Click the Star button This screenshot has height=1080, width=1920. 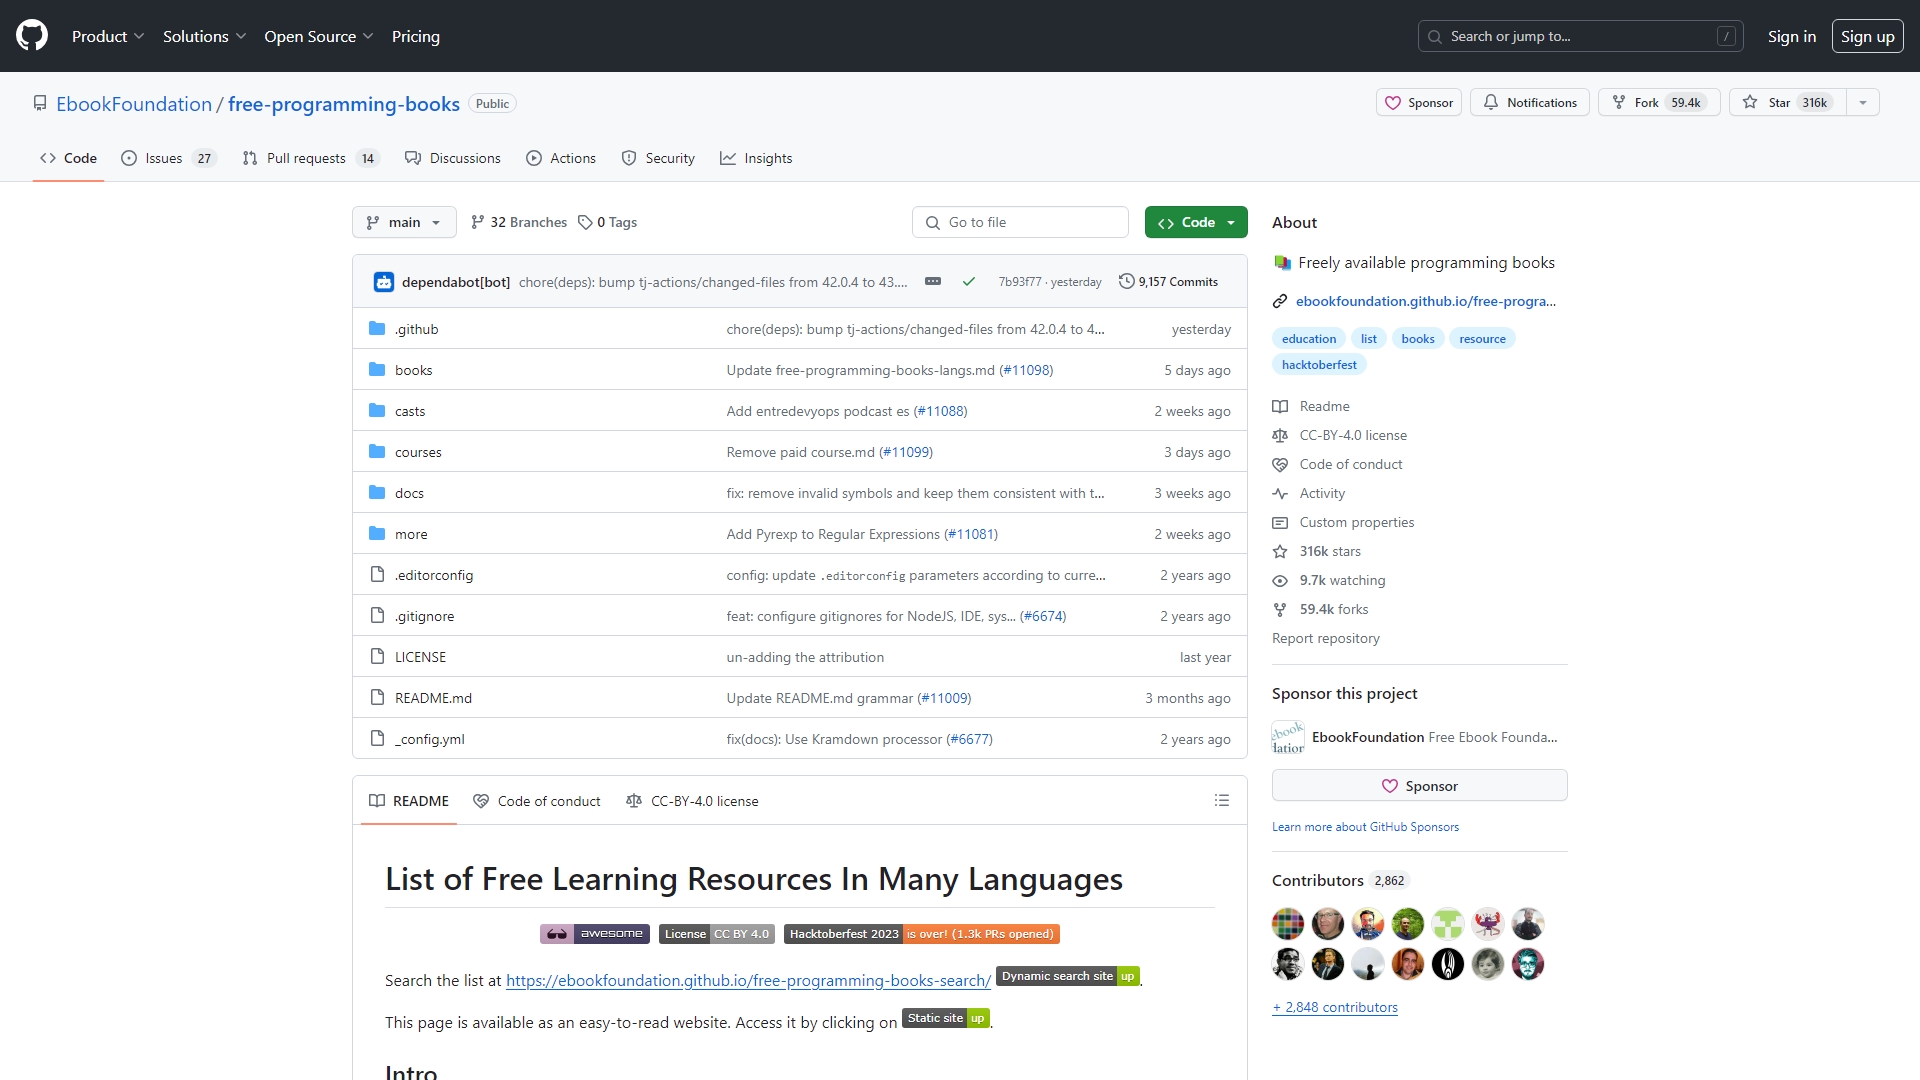pos(1788,102)
